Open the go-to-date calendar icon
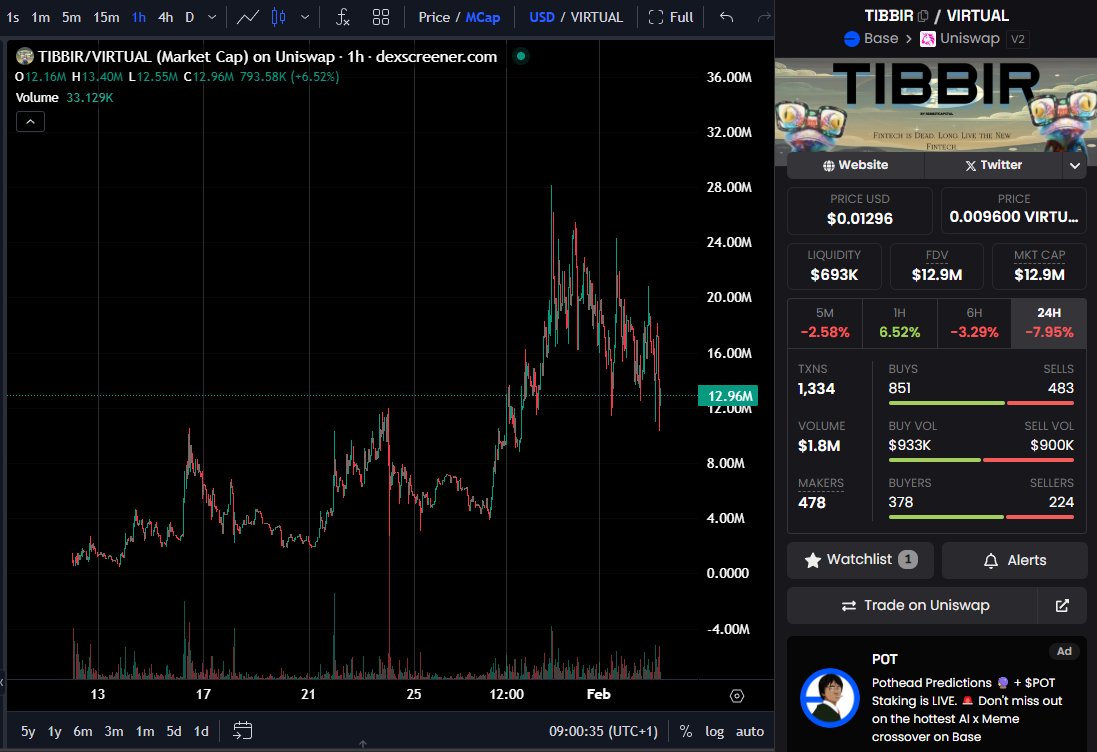The height and width of the screenshot is (752, 1097). click(x=242, y=731)
